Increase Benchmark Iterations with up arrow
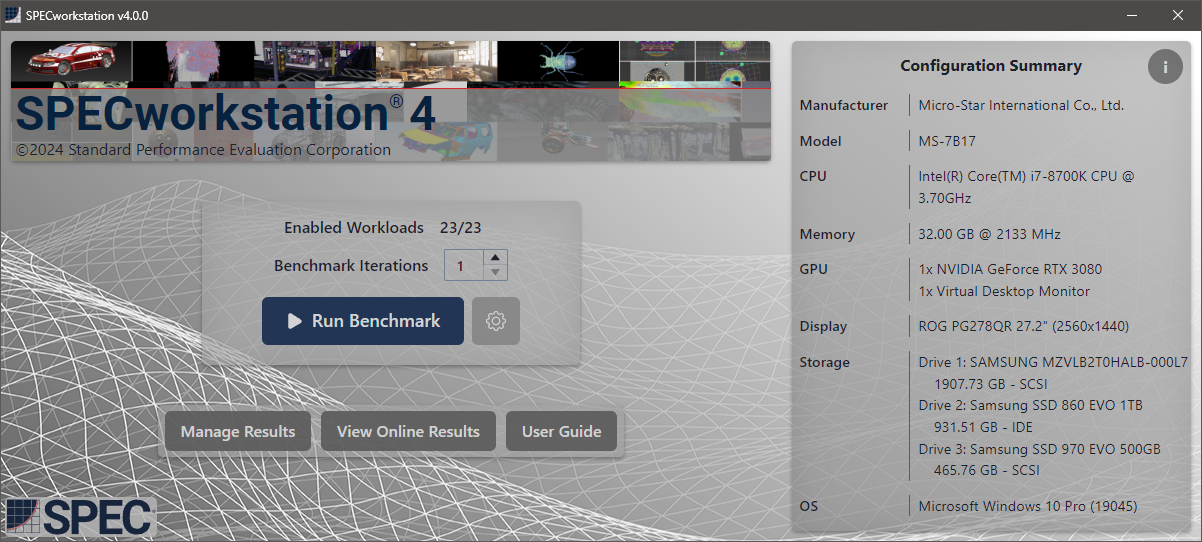This screenshot has width=1202, height=542. coord(496,258)
